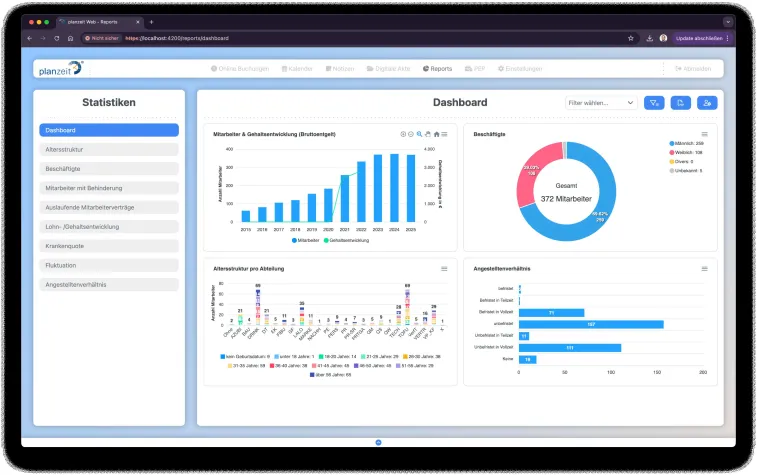
Task: Activate selection zoom magnifier on chart
Action: coord(419,133)
